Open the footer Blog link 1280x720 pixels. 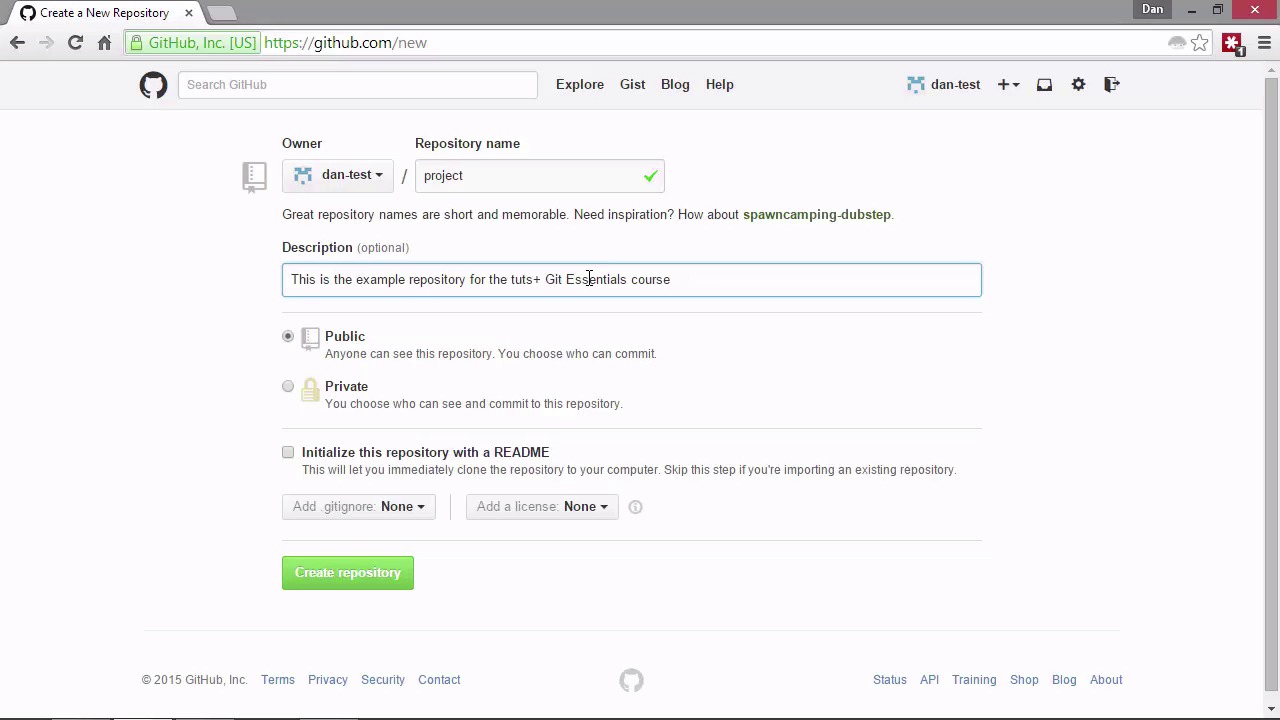pyautogui.click(x=1064, y=680)
